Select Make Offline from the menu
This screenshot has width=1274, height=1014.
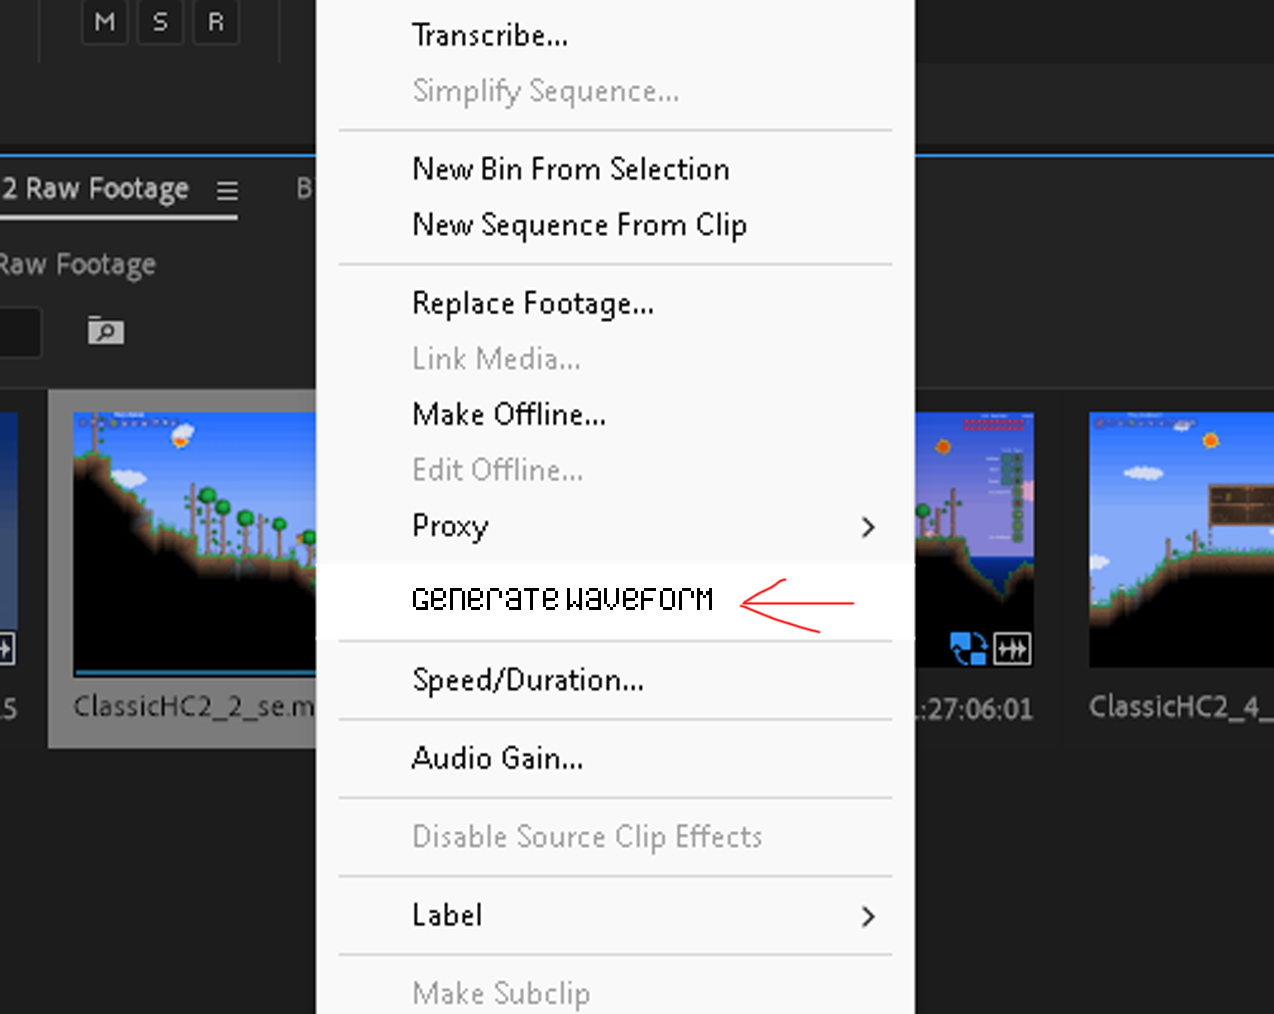[508, 414]
